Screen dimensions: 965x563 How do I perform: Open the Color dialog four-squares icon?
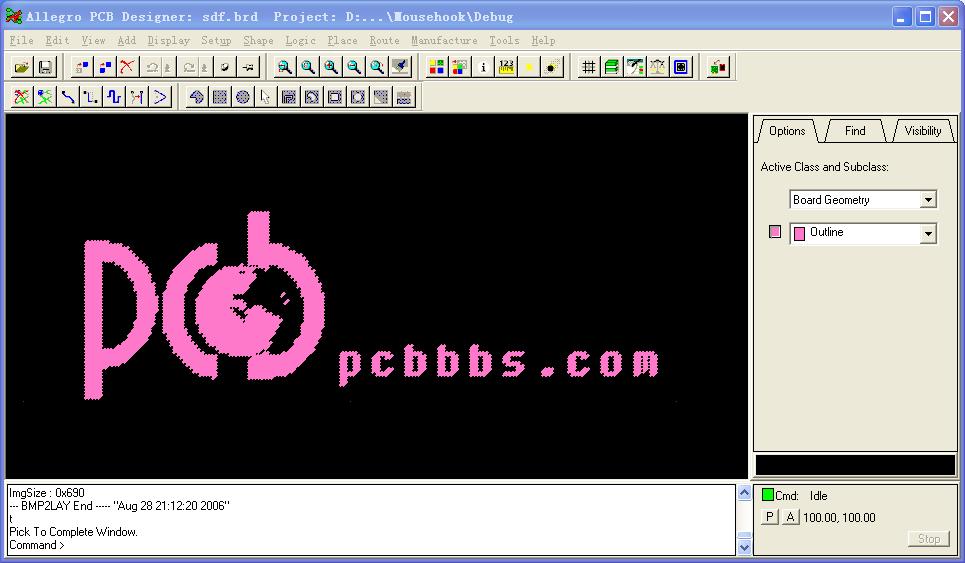tap(436, 66)
